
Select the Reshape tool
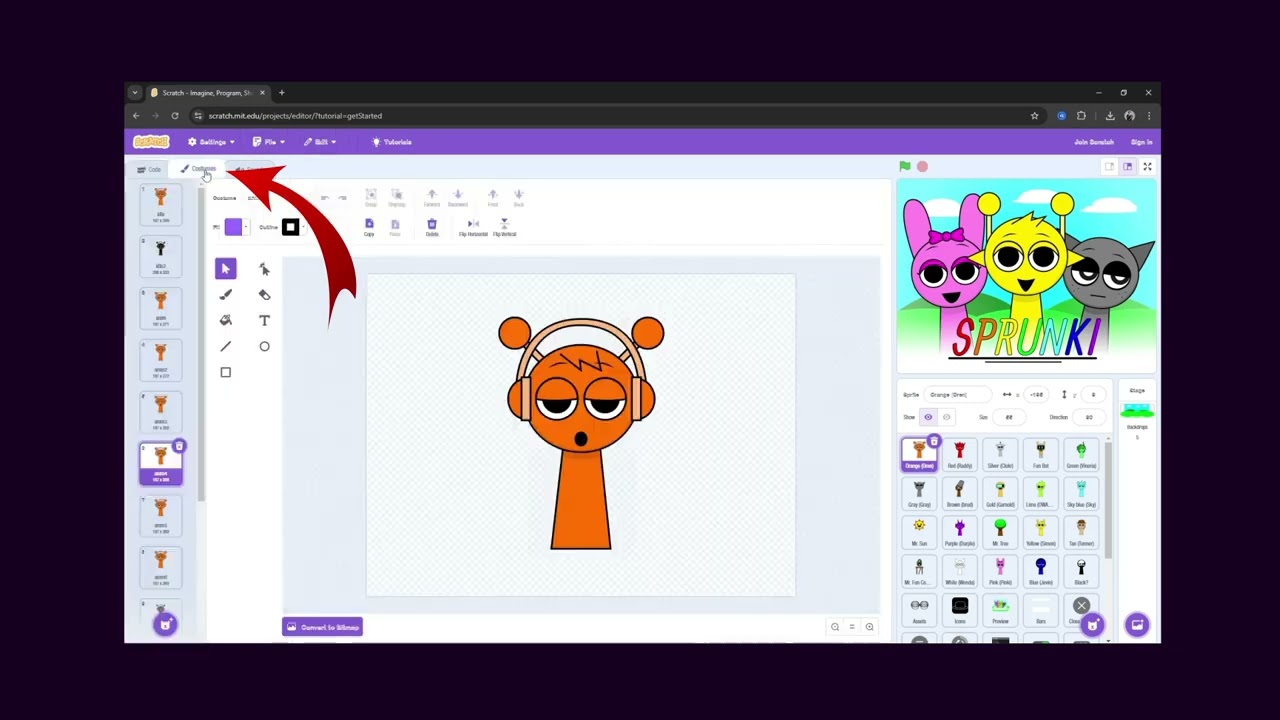pyautogui.click(x=264, y=269)
